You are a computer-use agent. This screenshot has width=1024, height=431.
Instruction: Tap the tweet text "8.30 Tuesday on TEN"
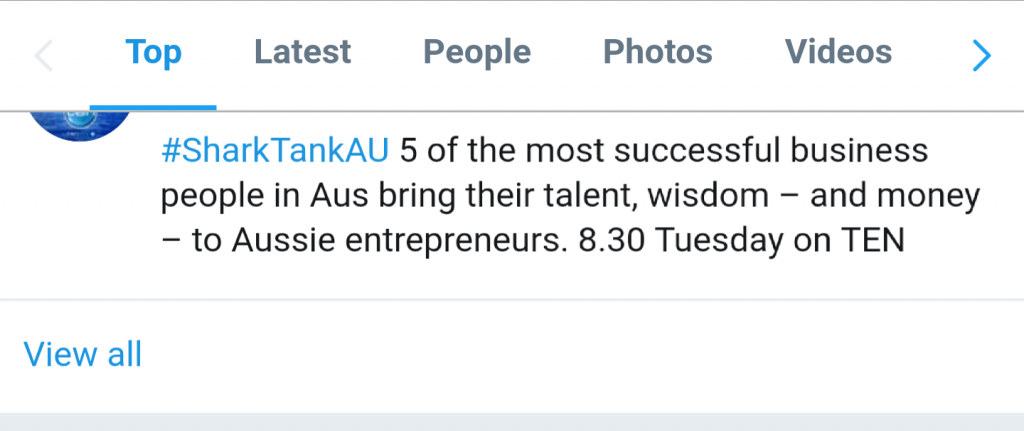tap(741, 242)
